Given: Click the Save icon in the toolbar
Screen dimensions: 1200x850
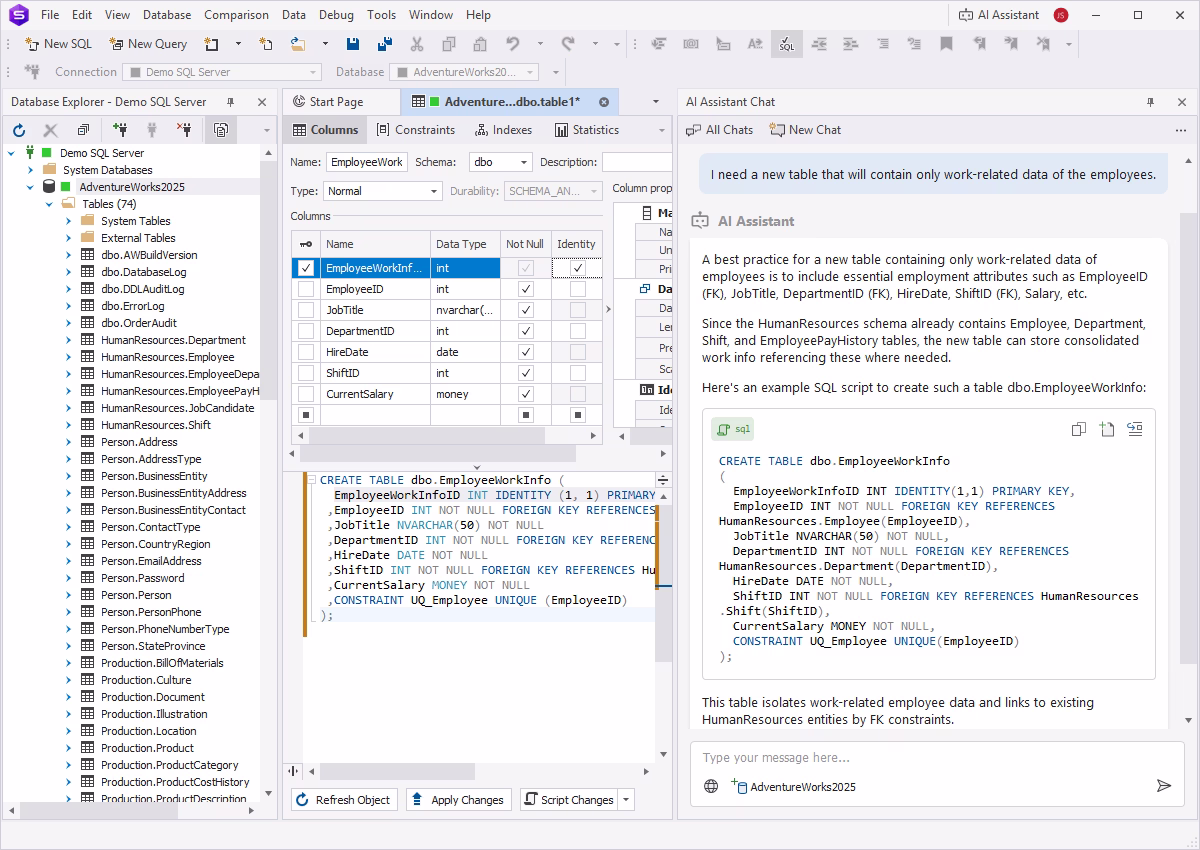Looking at the screenshot, I should point(353,44).
